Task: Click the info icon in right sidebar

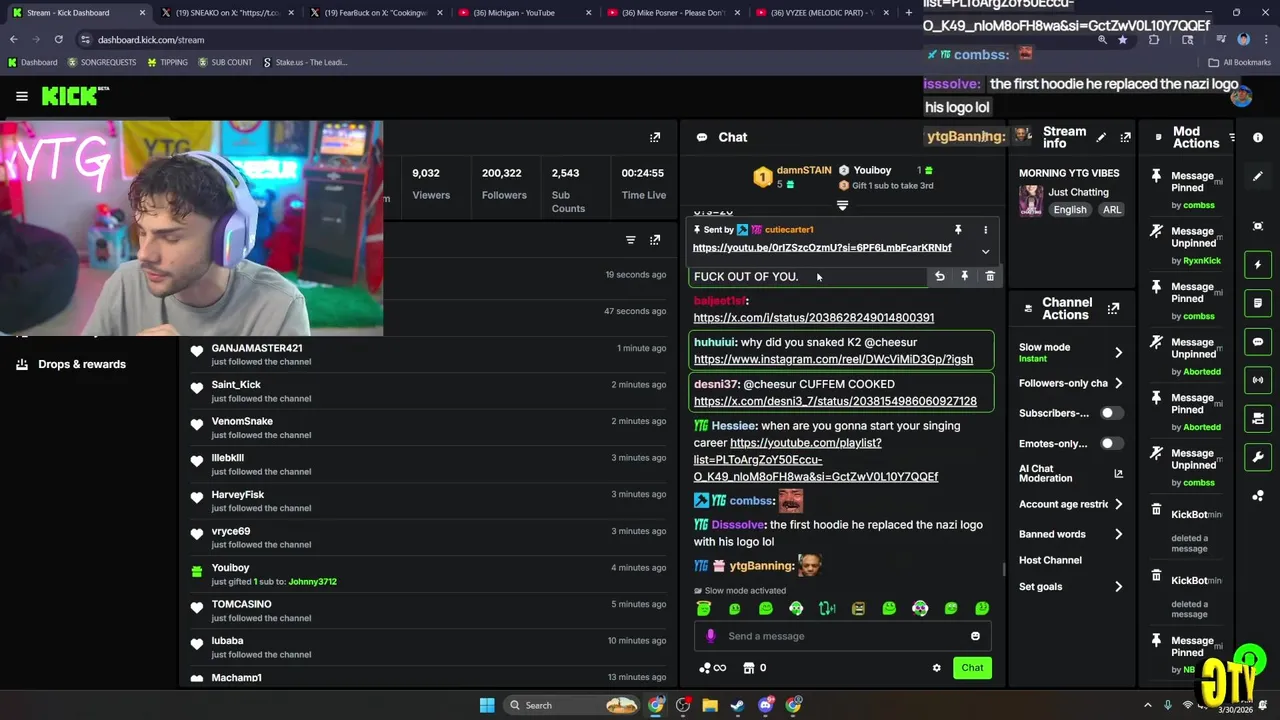Action: tap(1258, 137)
